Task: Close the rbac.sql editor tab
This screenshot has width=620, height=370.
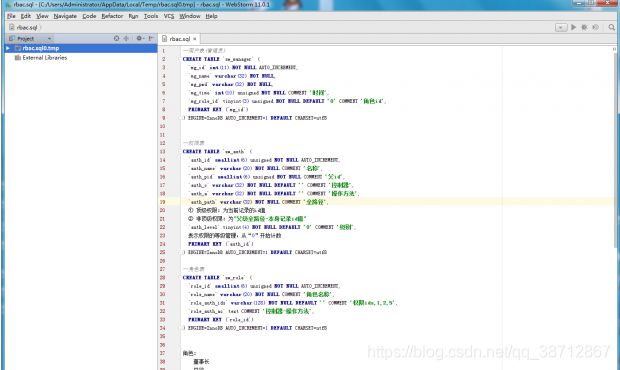Action: tap(195, 39)
